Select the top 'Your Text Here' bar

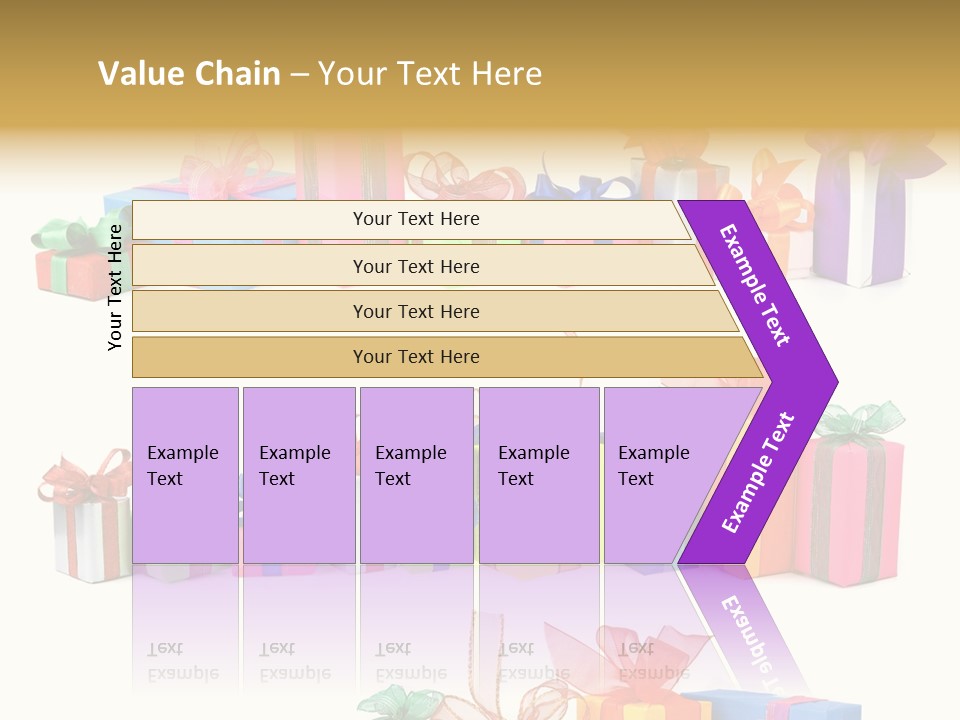pyautogui.click(x=410, y=220)
